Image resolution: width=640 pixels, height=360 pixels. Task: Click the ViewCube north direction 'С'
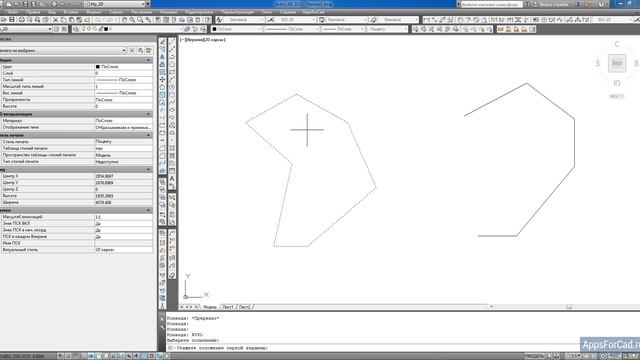click(617, 44)
